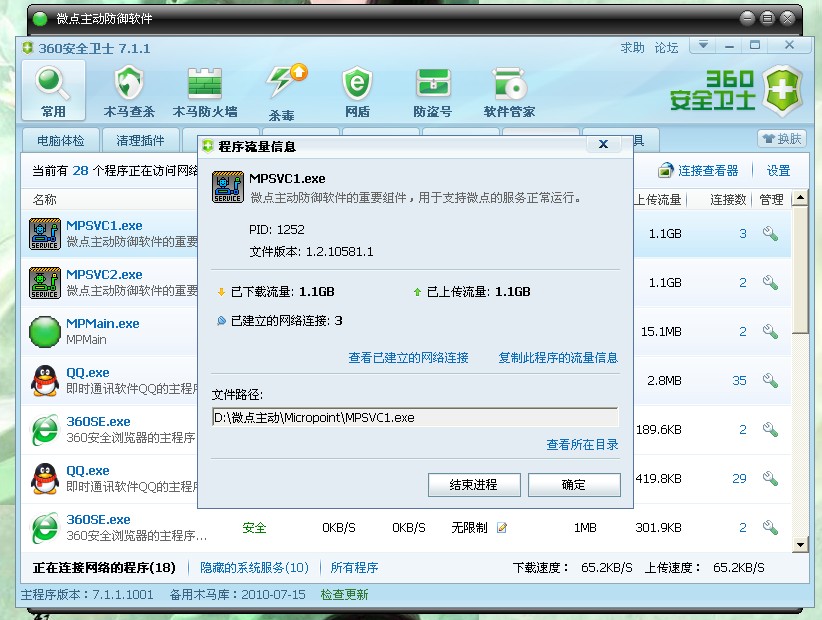Switch to 电脑体检 tab
Image resolution: width=822 pixels, height=620 pixels.
coord(61,140)
